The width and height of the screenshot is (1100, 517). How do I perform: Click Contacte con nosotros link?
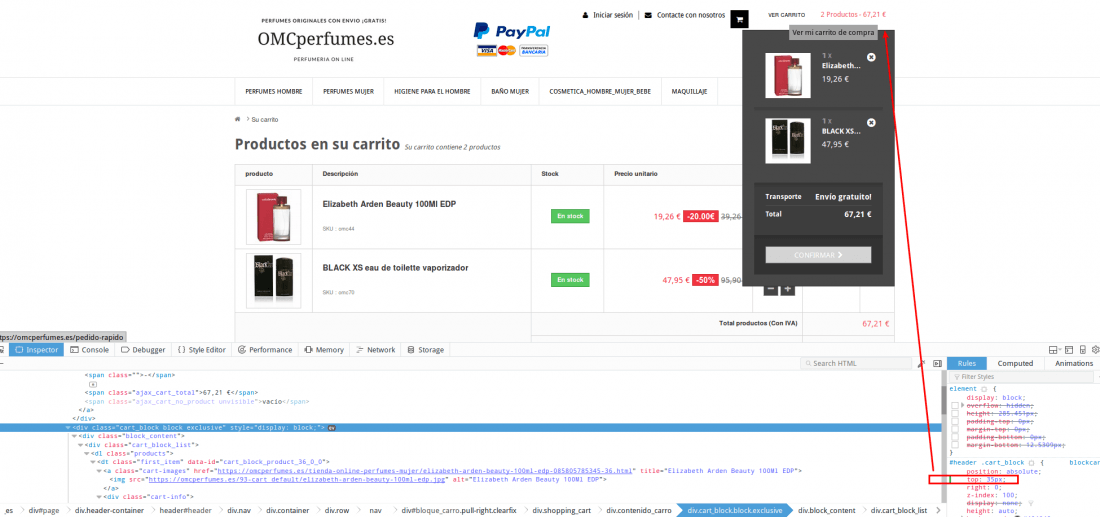click(691, 15)
